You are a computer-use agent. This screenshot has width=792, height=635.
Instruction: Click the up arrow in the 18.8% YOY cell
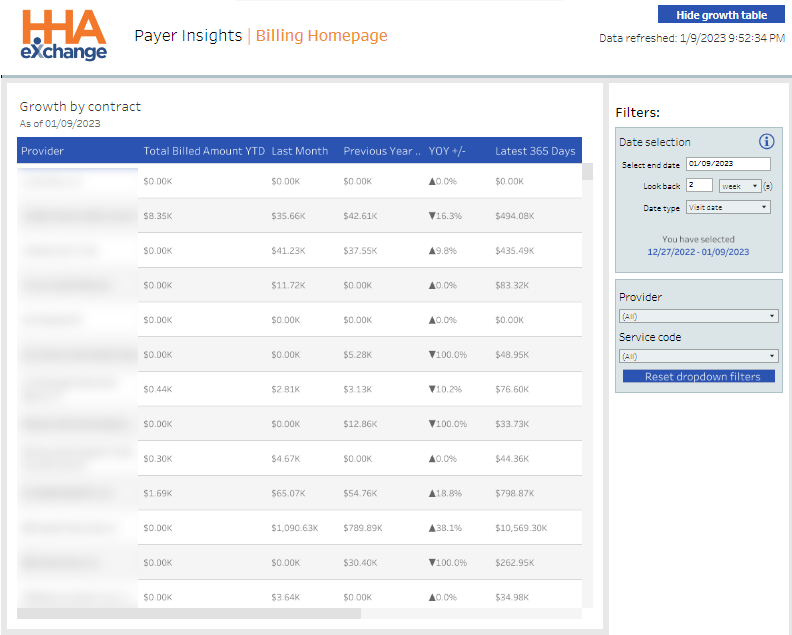[x=432, y=494]
